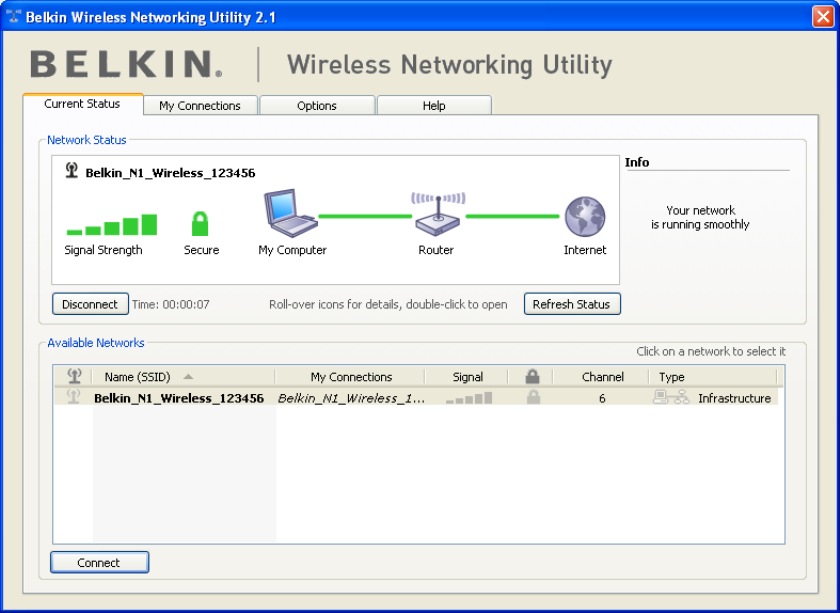The width and height of the screenshot is (840, 613).
Task: Open the Help tab
Action: coord(434,106)
